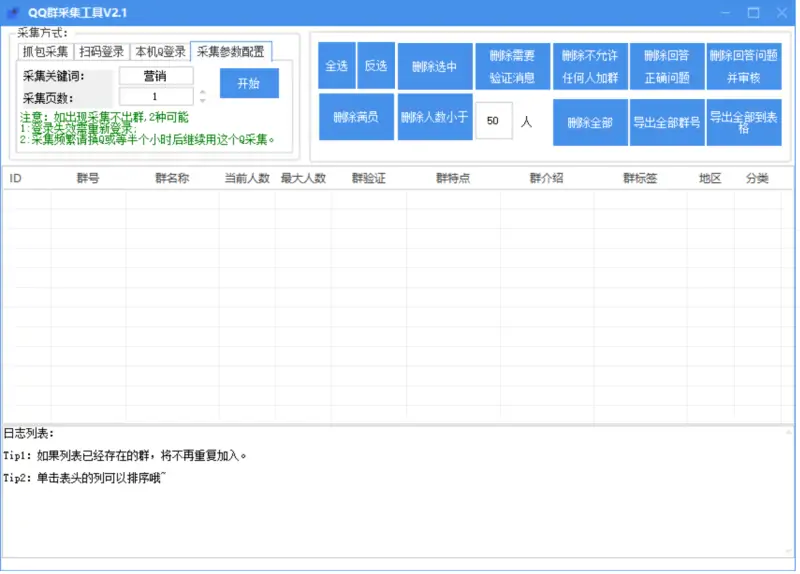Switch to the 抓包采集 tab
800x574 pixels.
point(45,52)
